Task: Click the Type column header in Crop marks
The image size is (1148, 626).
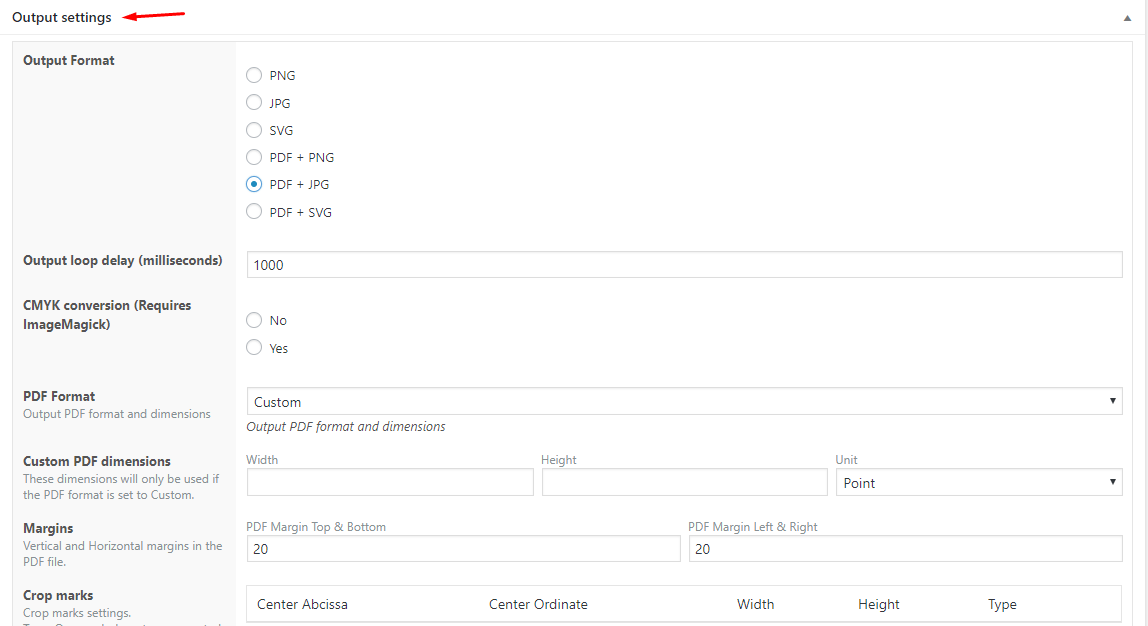Action: point(1002,604)
